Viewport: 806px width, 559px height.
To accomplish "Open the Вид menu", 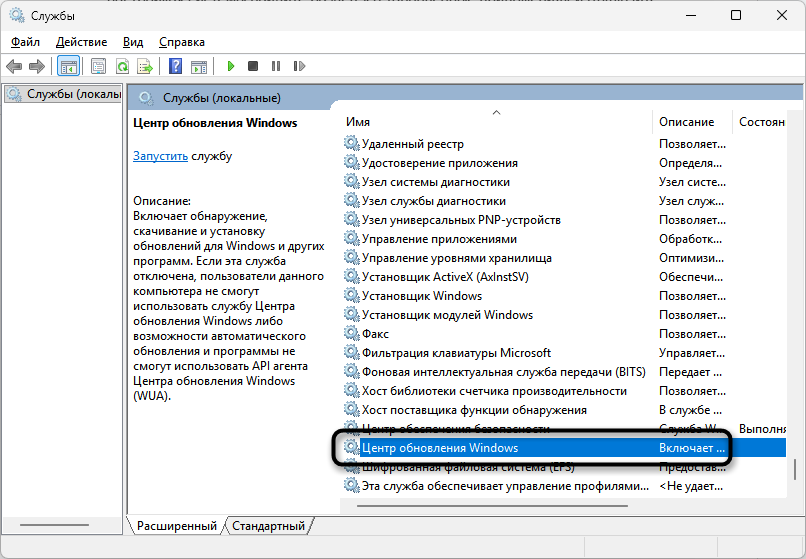I will 133,42.
